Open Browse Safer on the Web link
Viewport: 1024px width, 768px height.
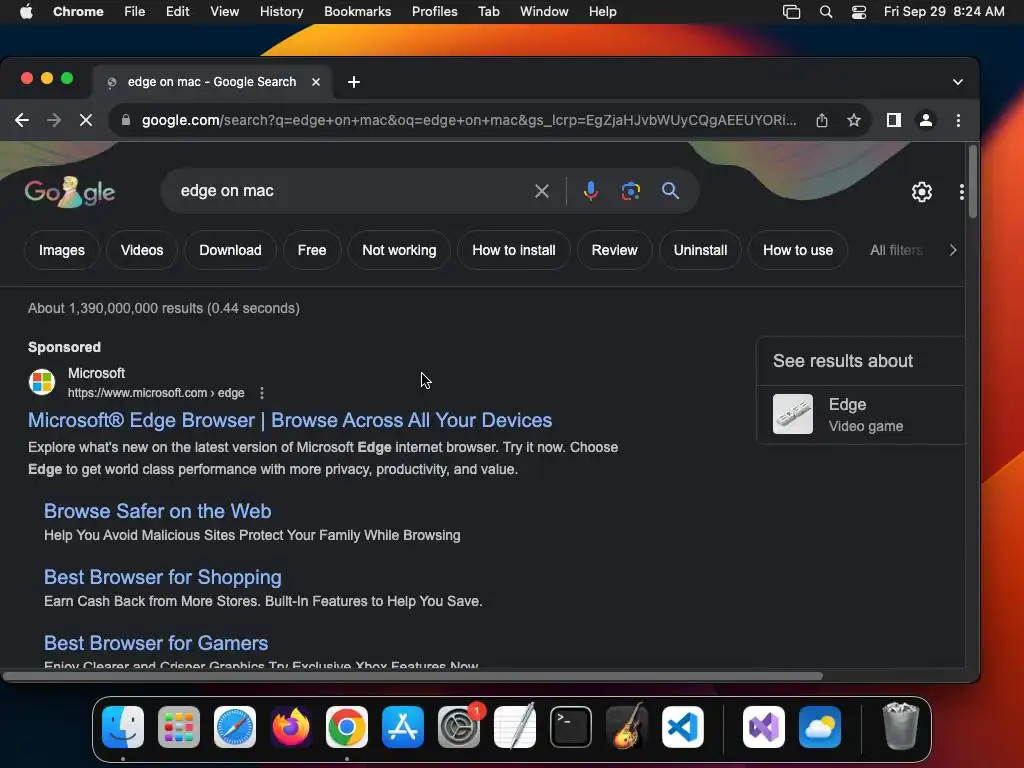coord(157,511)
